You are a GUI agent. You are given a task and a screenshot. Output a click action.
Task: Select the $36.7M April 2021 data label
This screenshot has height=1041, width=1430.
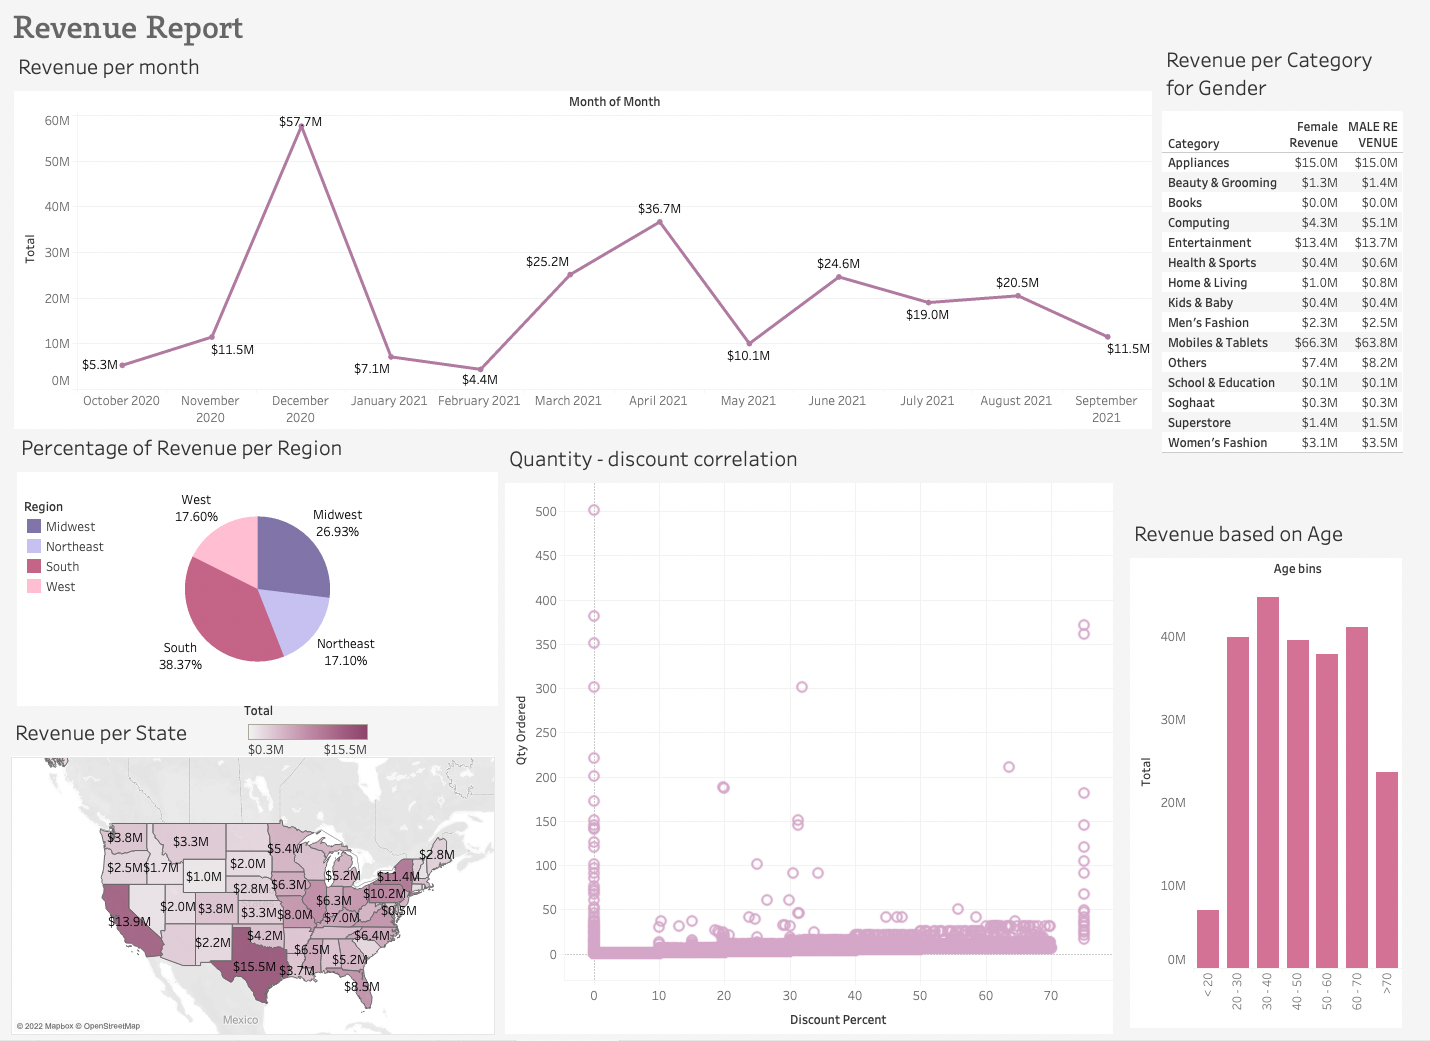659,209
